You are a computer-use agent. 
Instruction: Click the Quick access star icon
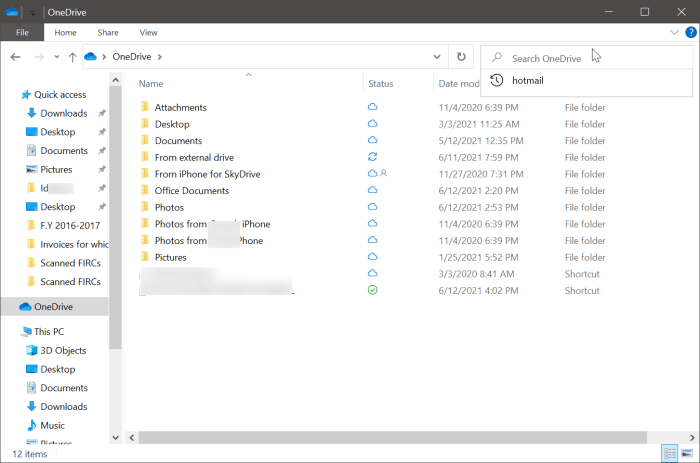[26, 95]
